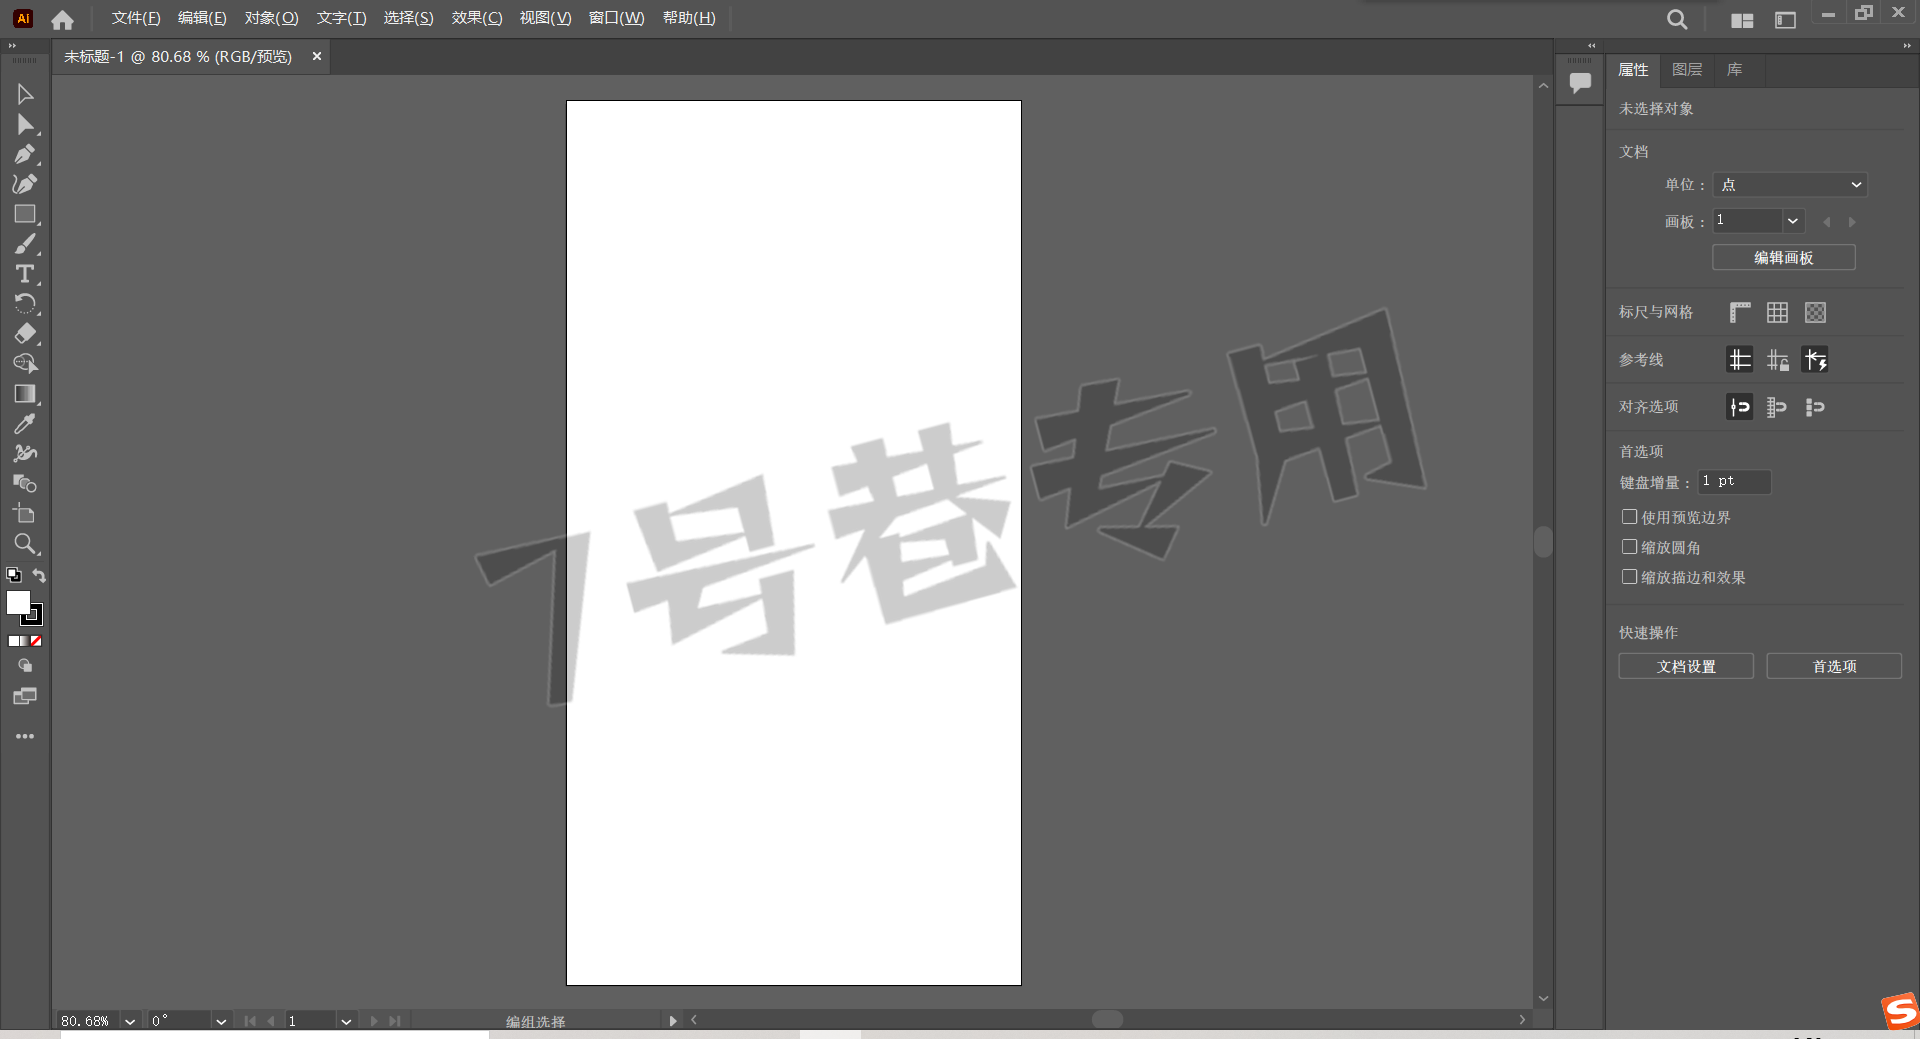Swap fill and stroke colors
Viewport: 1920px width, 1039px height.
coord(39,575)
